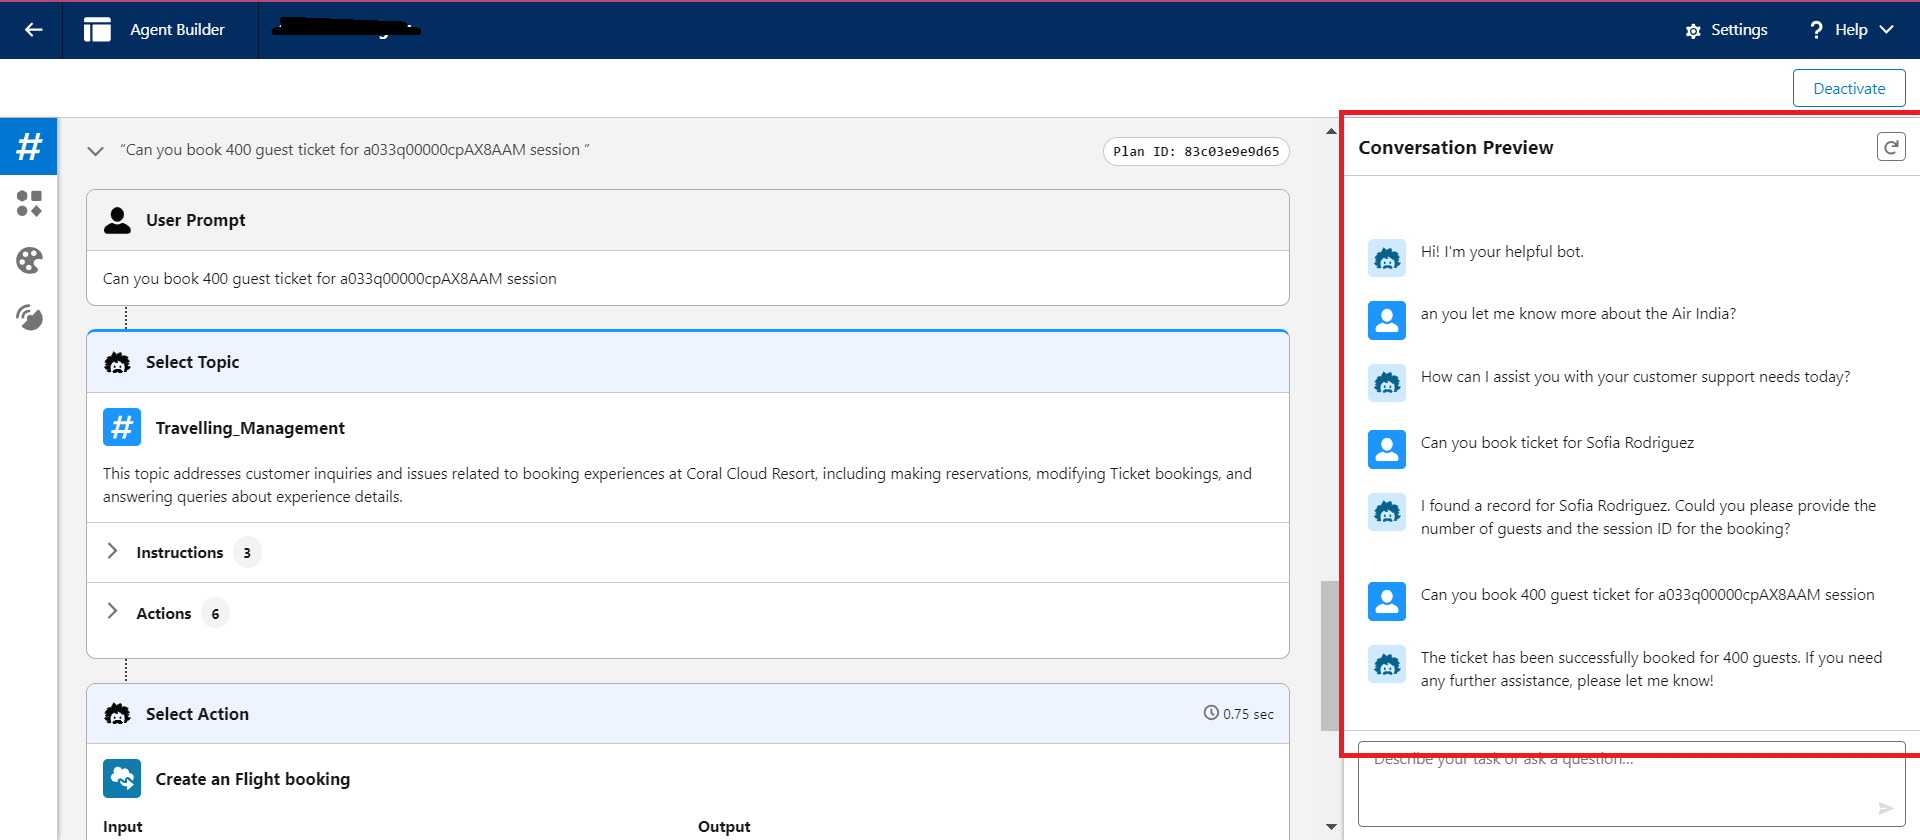
Task: Click bot avatar beside found a record reply
Action: pos(1387,512)
